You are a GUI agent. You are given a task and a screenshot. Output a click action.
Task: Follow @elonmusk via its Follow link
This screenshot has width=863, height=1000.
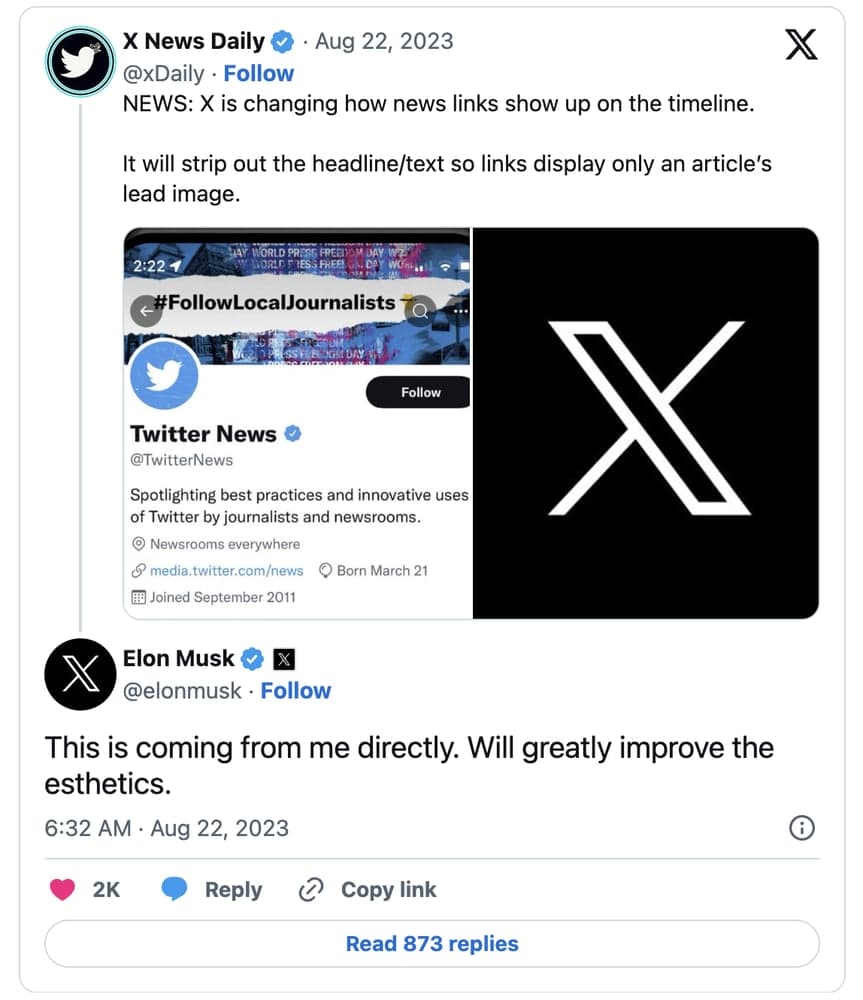(295, 690)
